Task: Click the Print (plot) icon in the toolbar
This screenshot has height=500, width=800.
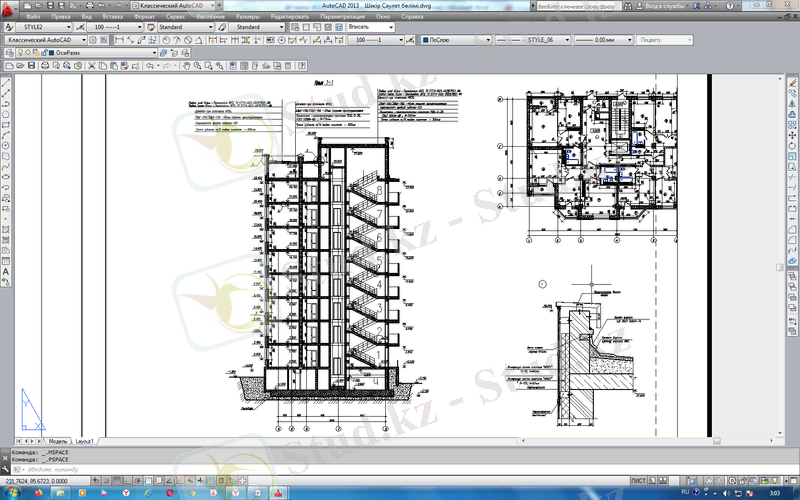Action: [x=46, y=65]
